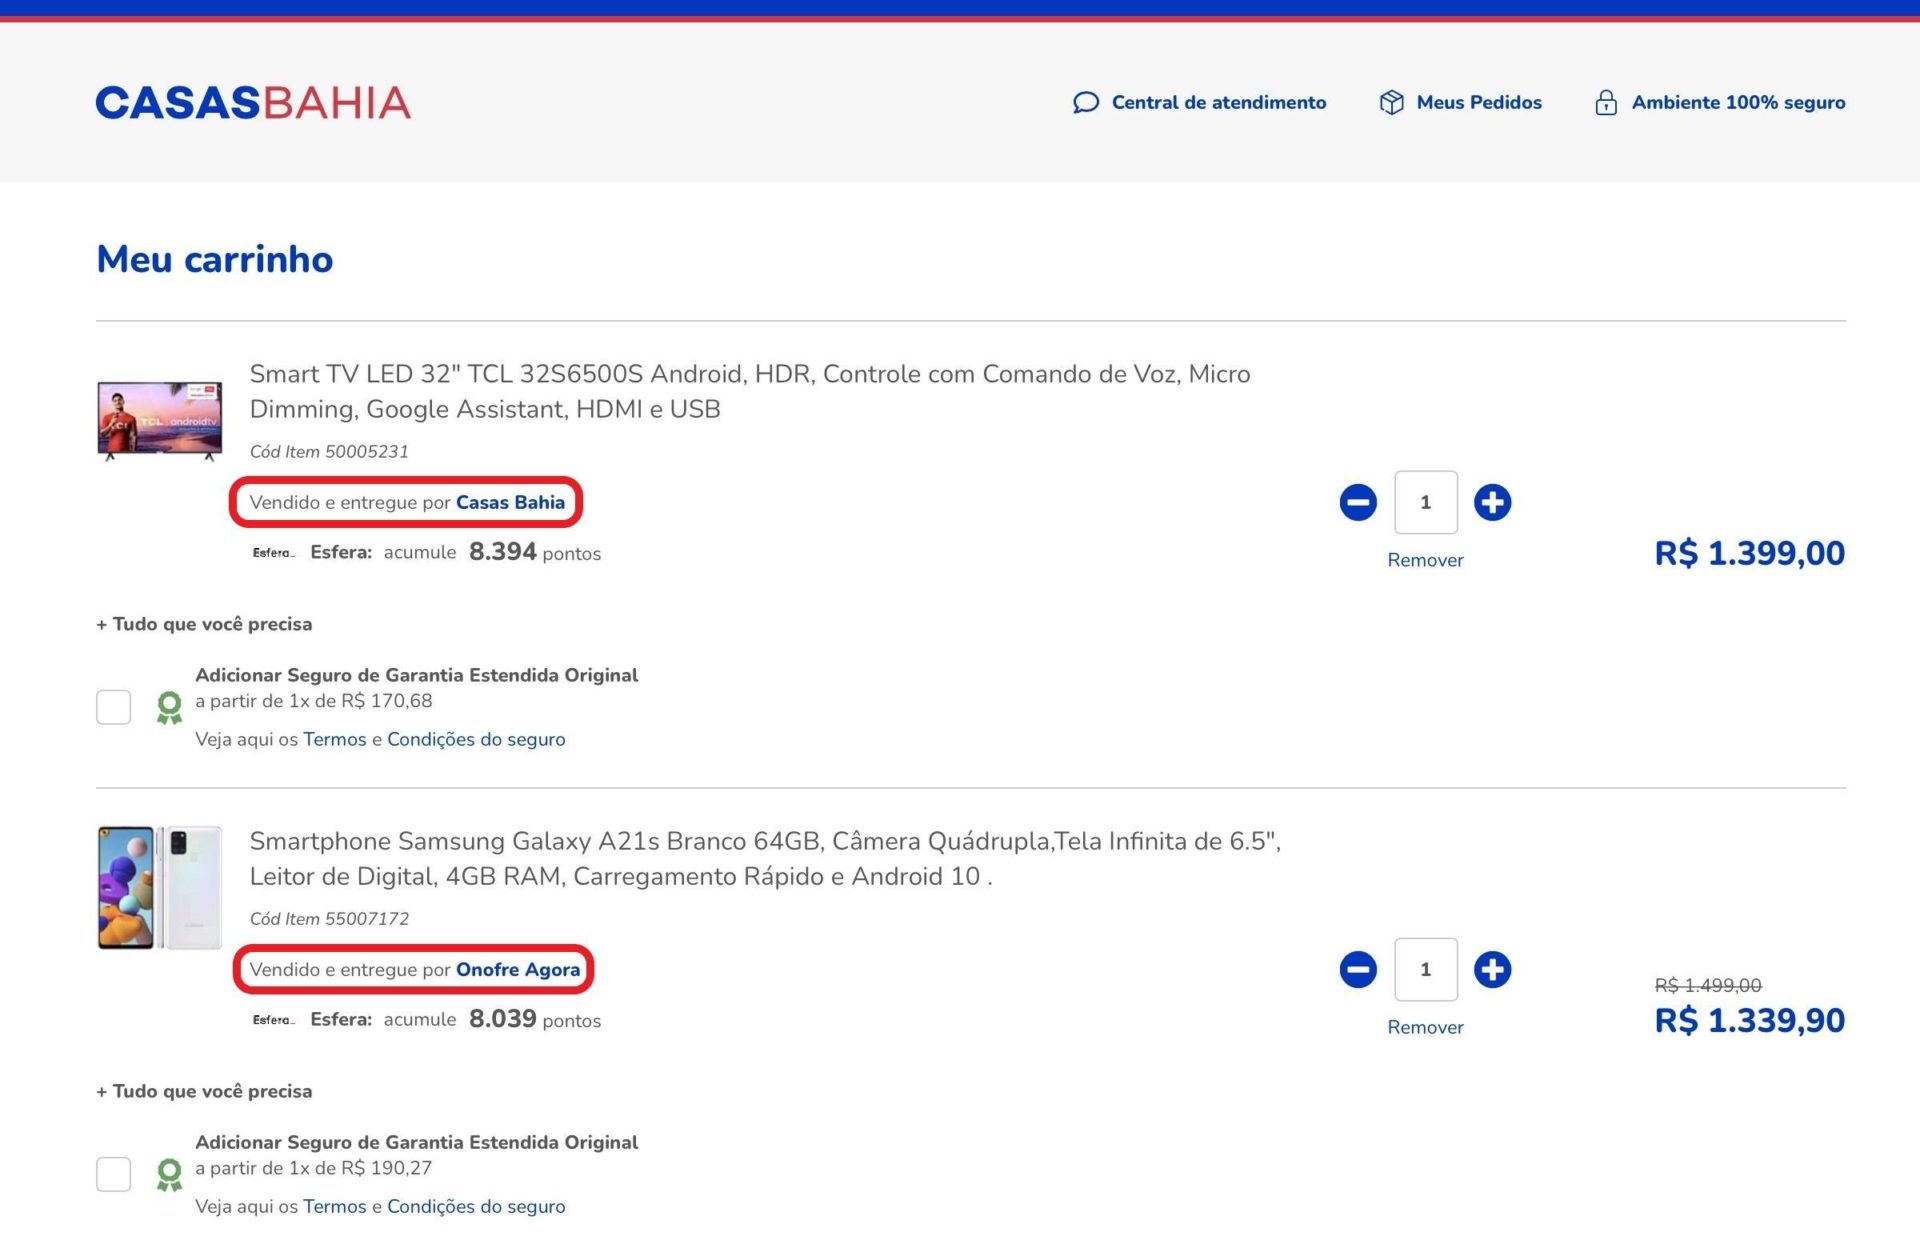The width and height of the screenshot is (1920, 1248).
Task: Increase quantity of Galaxy A21s with plus icon
Action: tap(1492, 969)
